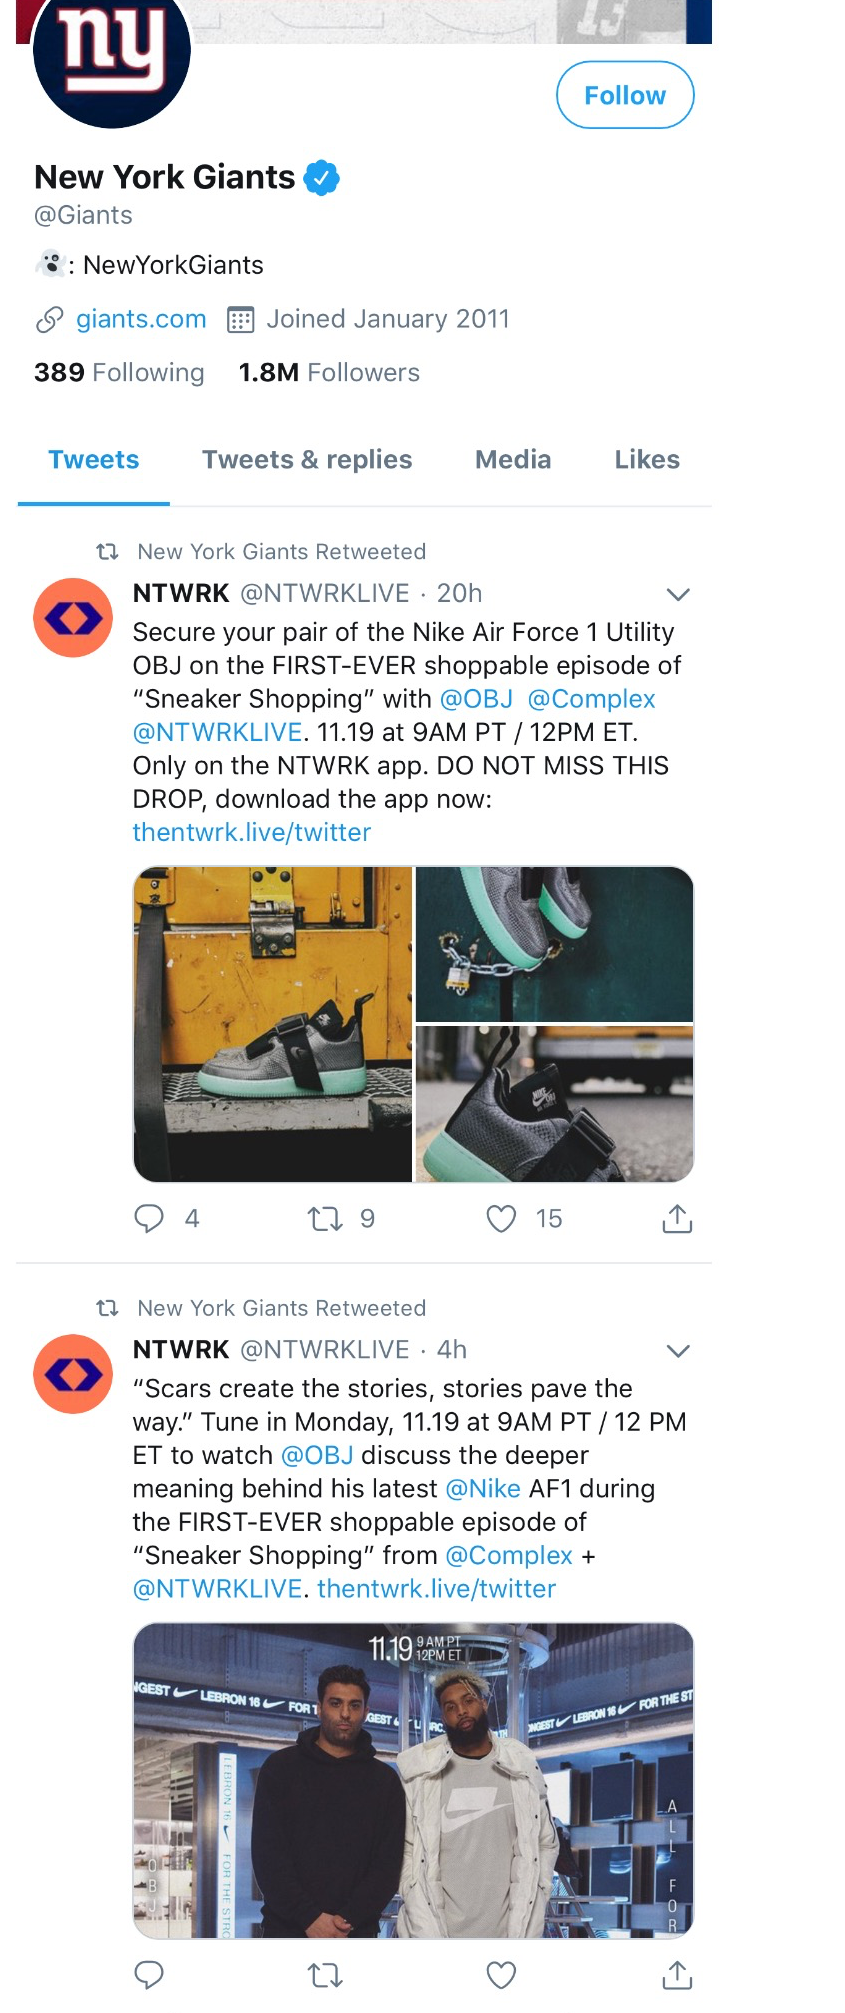This screenshot has height=2013, width=845.
Task: Open the giants.com website link
Action: tap(141, 319)
